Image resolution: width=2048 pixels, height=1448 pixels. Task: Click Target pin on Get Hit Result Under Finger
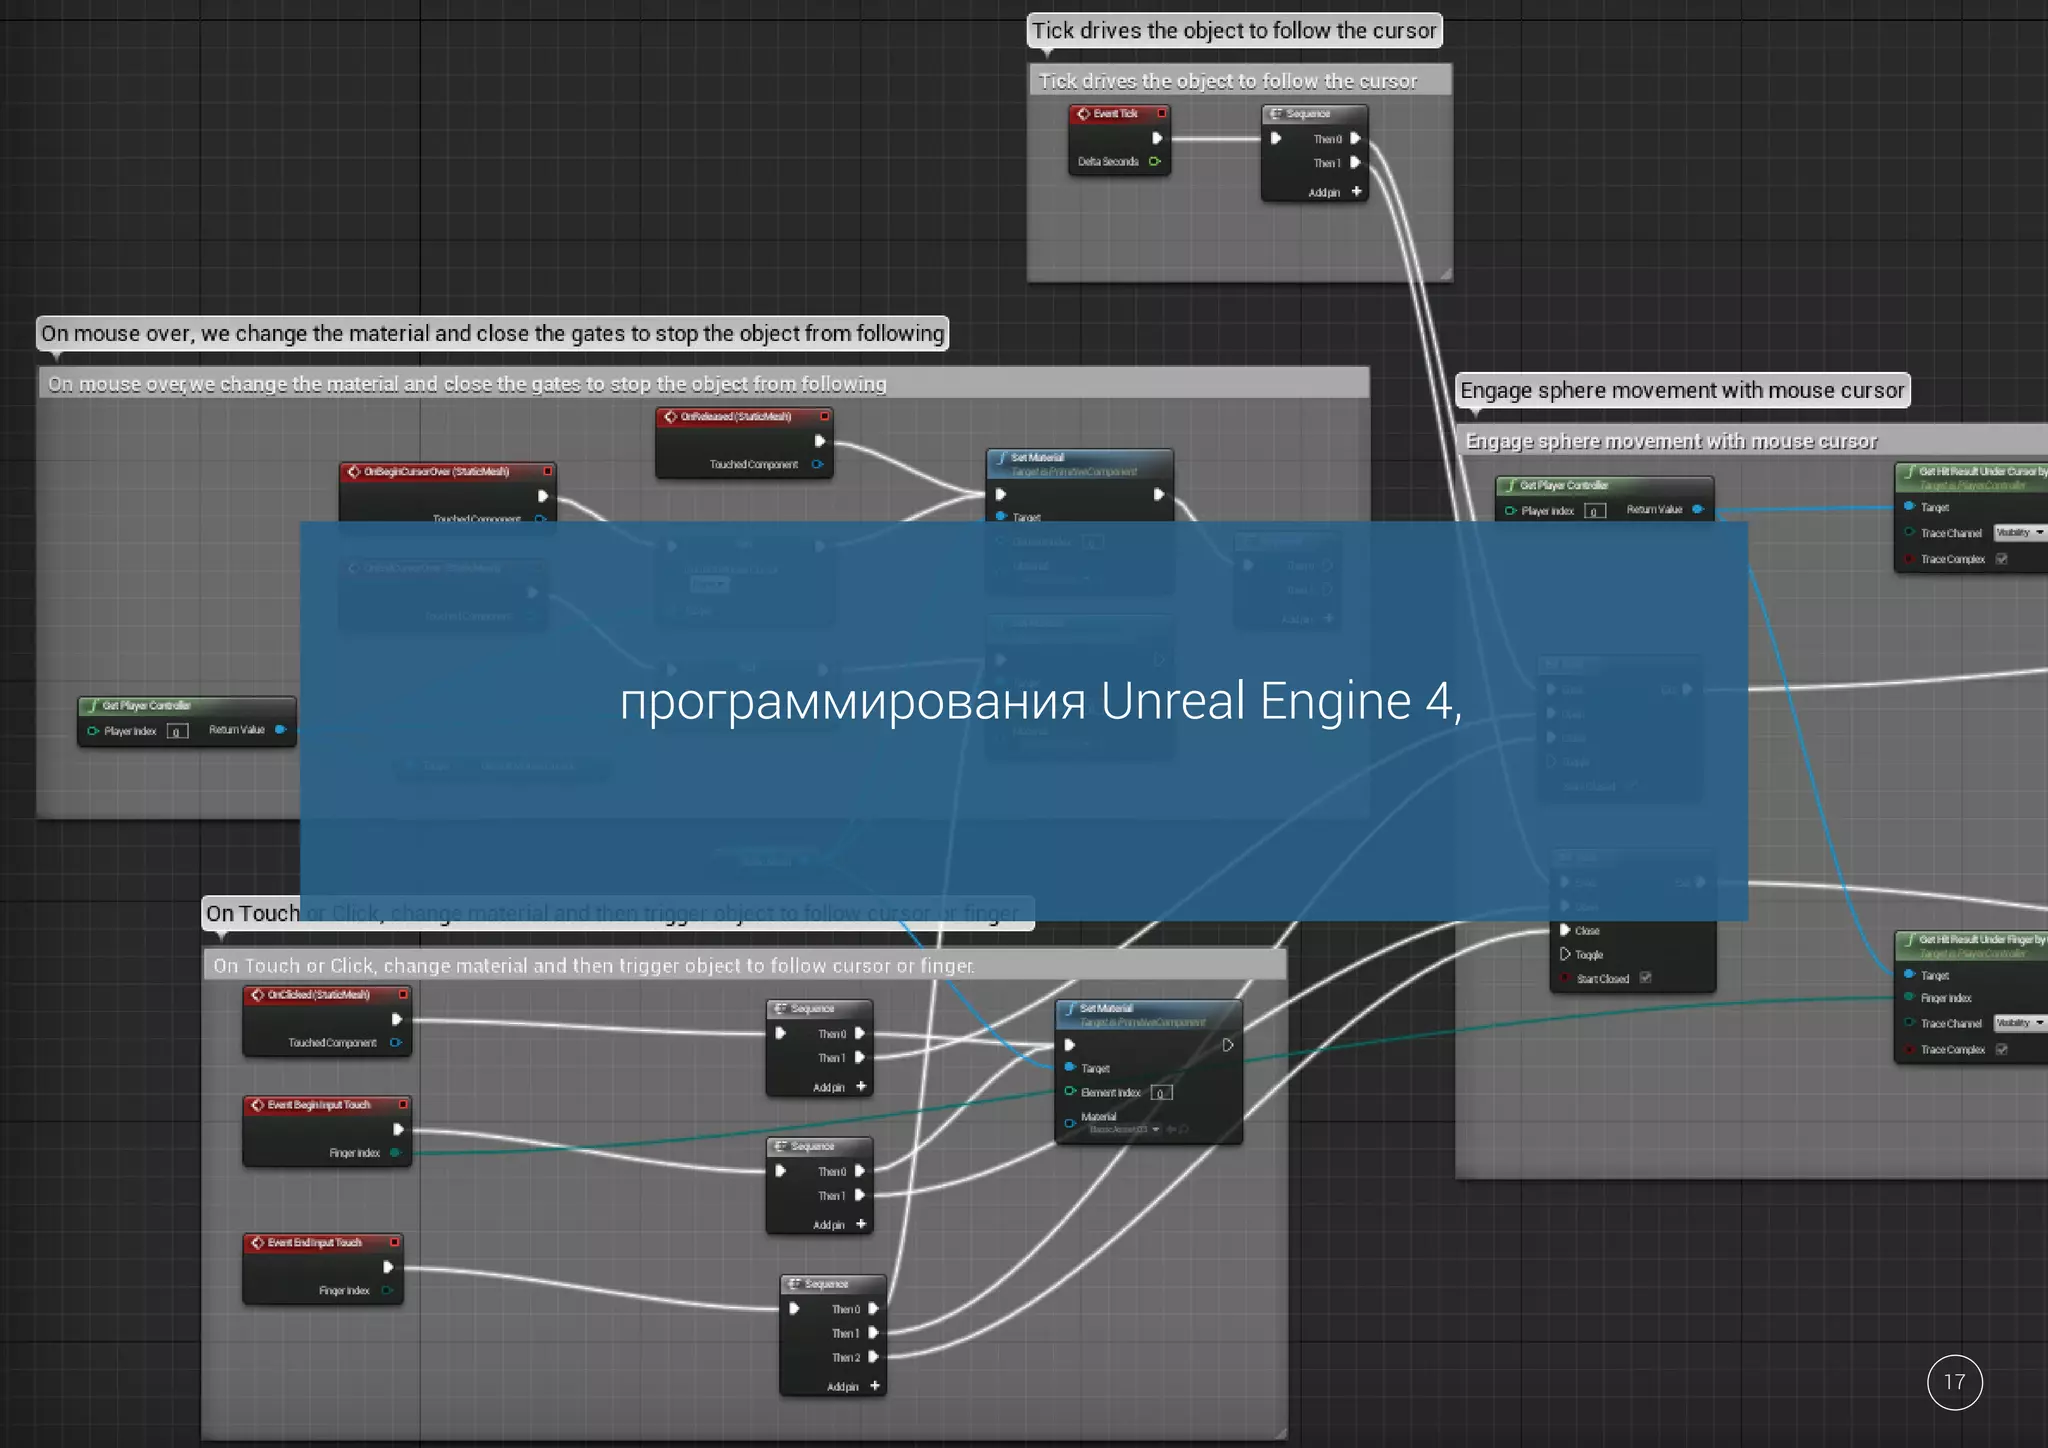(1909, 974)
